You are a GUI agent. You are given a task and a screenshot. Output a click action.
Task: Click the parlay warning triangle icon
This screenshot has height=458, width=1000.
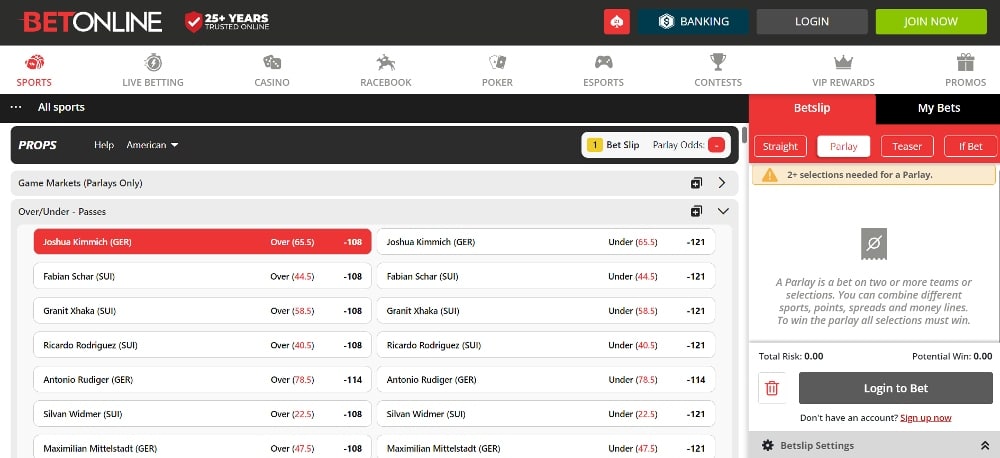click(770, 175)
